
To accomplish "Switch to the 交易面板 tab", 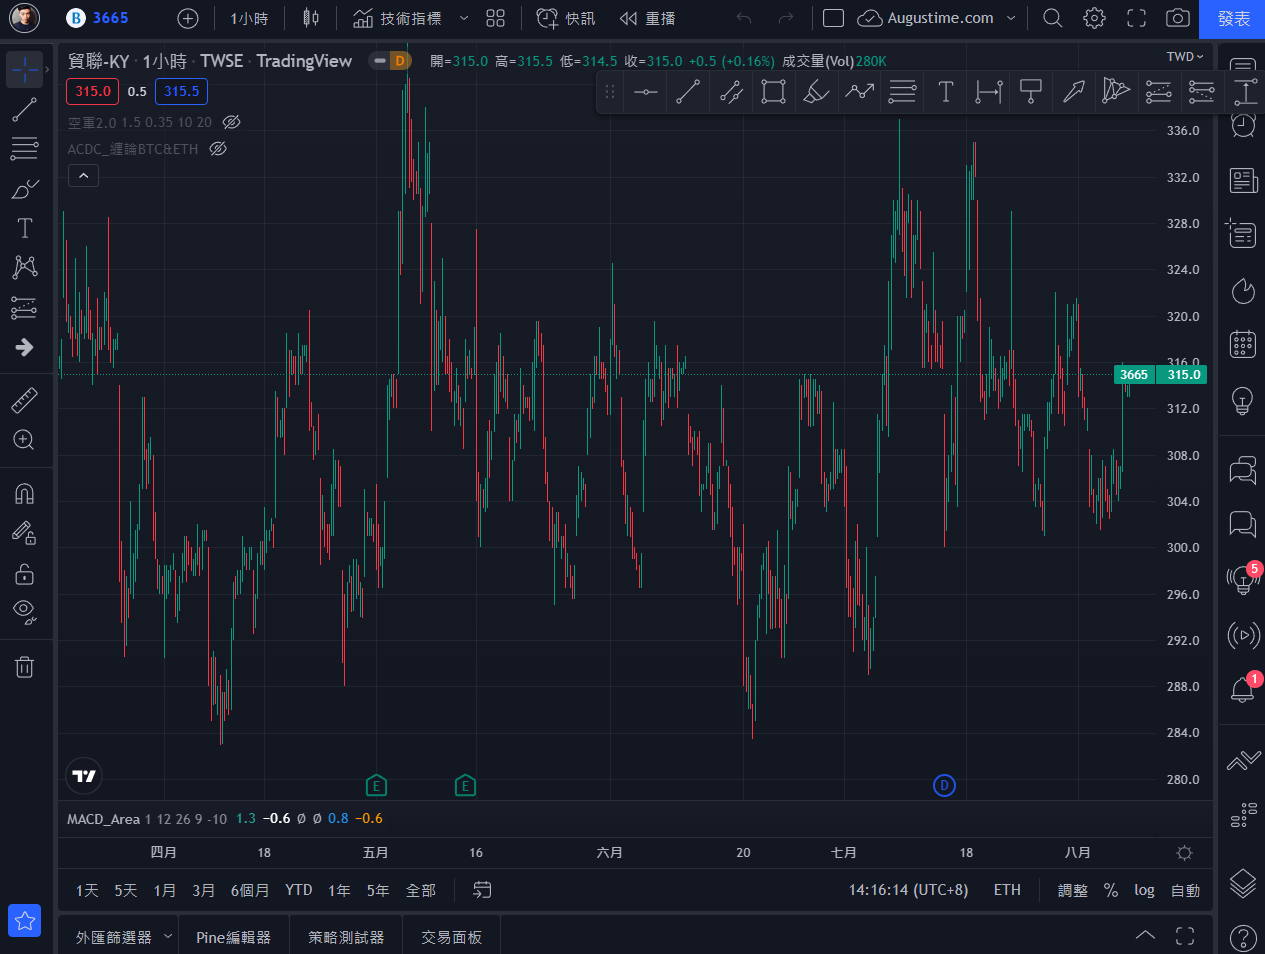I will (x=451, y=937).
